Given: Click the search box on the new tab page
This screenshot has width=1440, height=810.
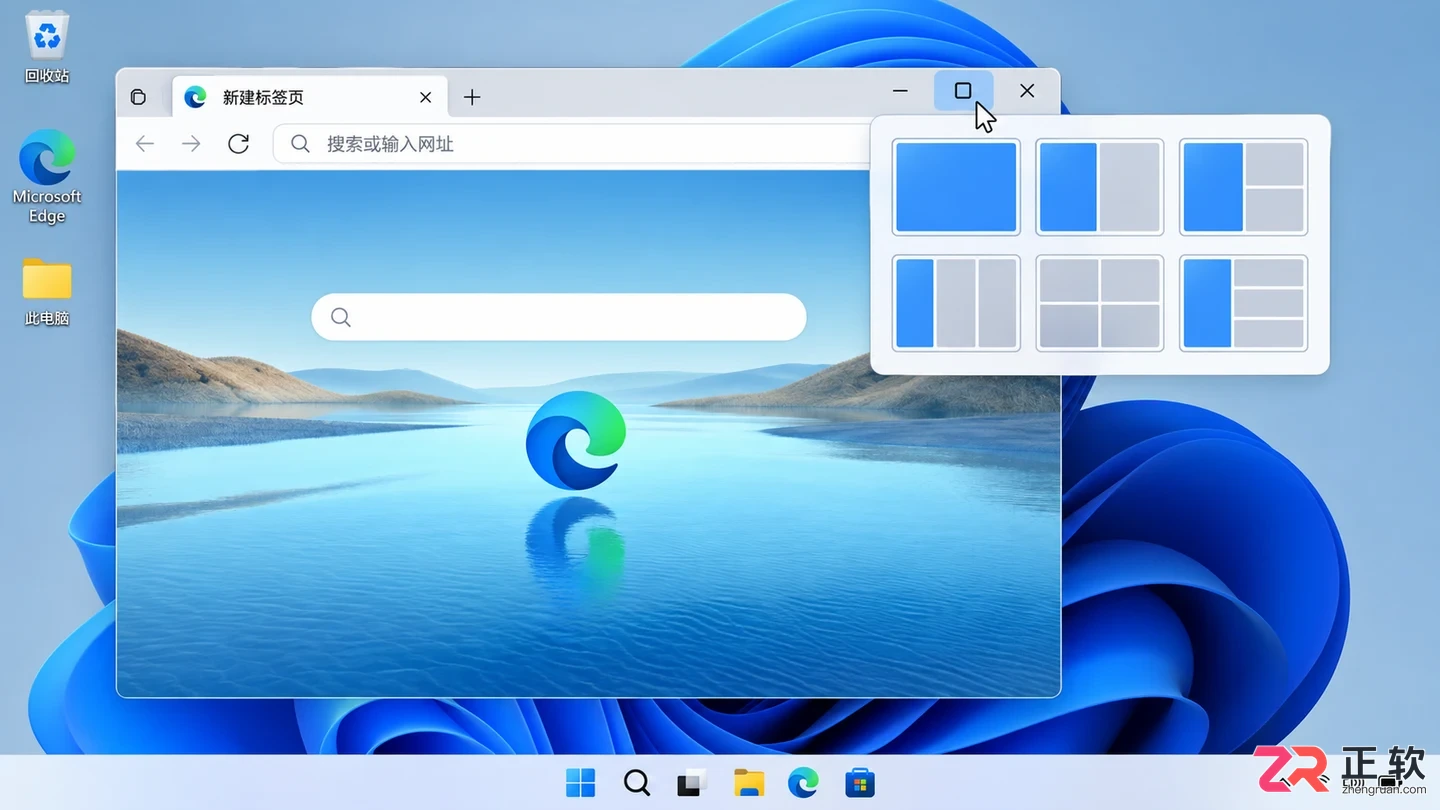Looking at the screenshot, I should pos(558,317).
